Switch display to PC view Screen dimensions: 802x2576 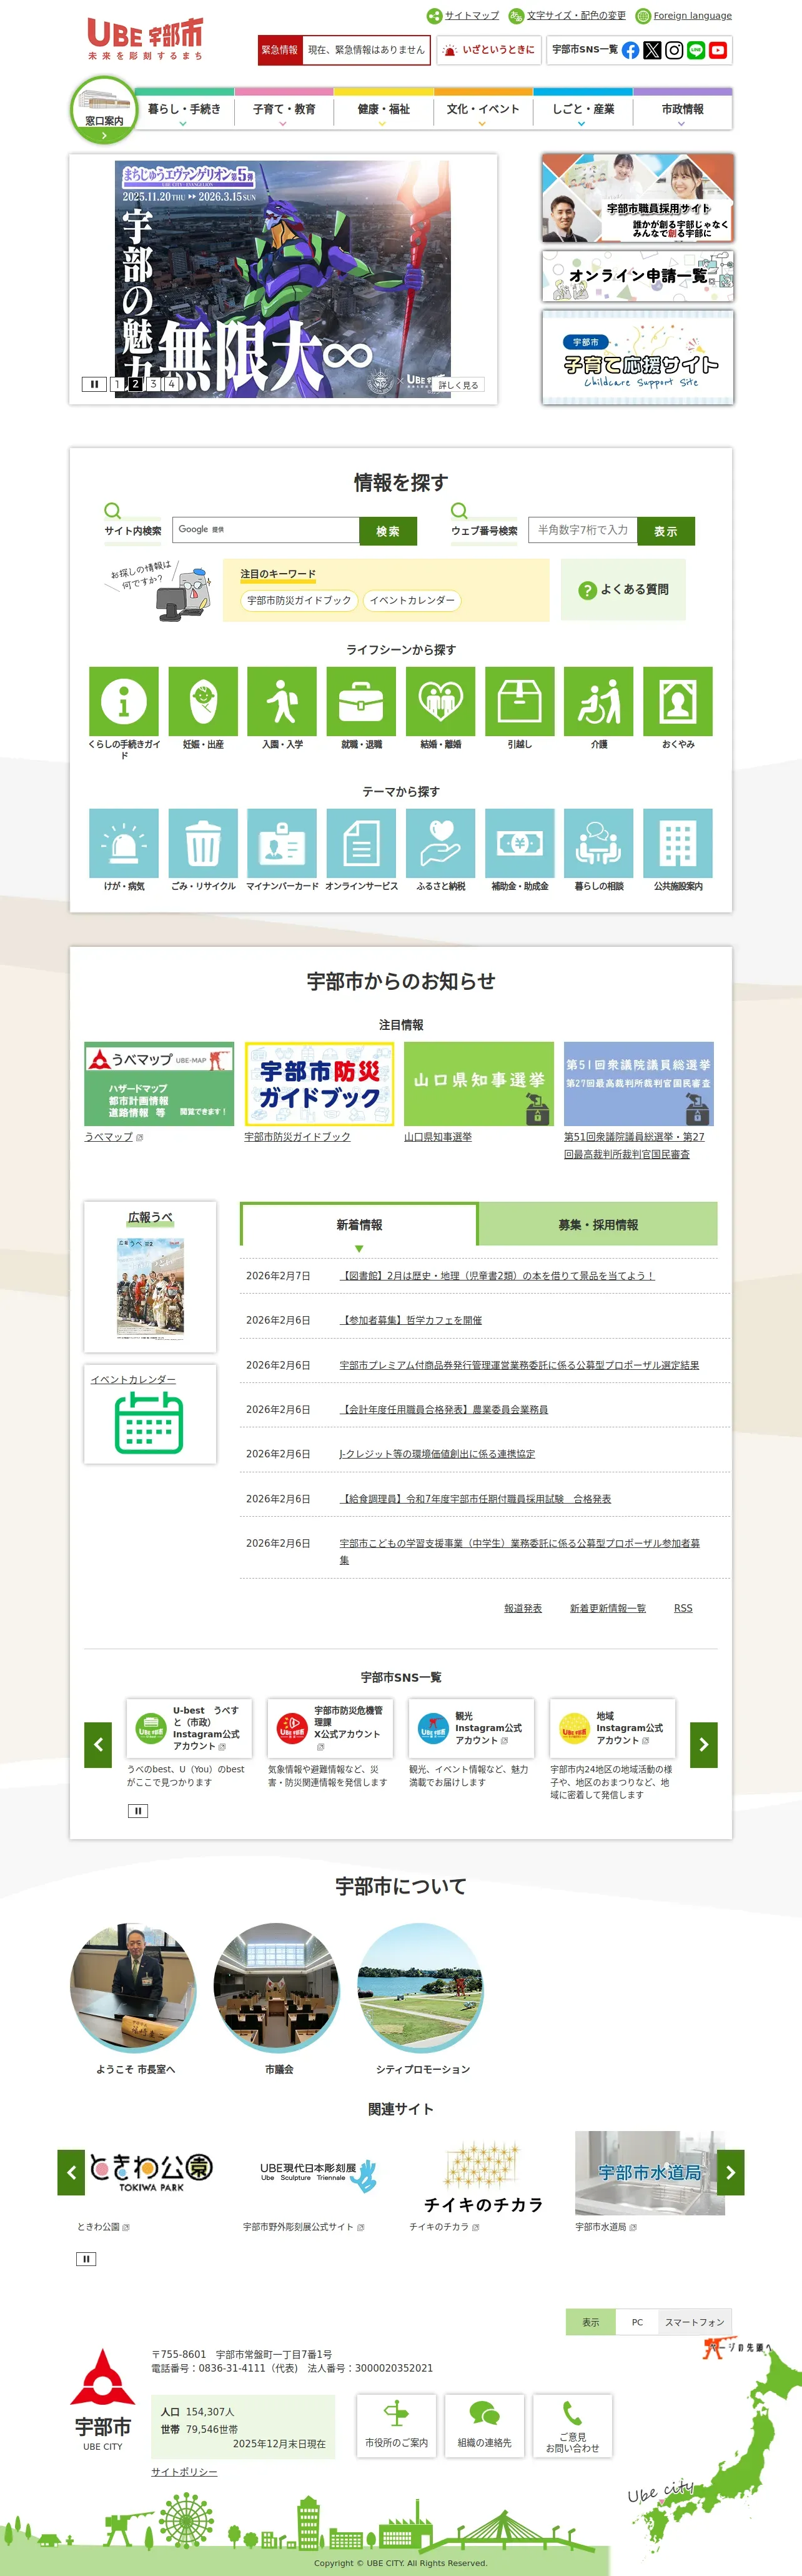click(637, 2322)
